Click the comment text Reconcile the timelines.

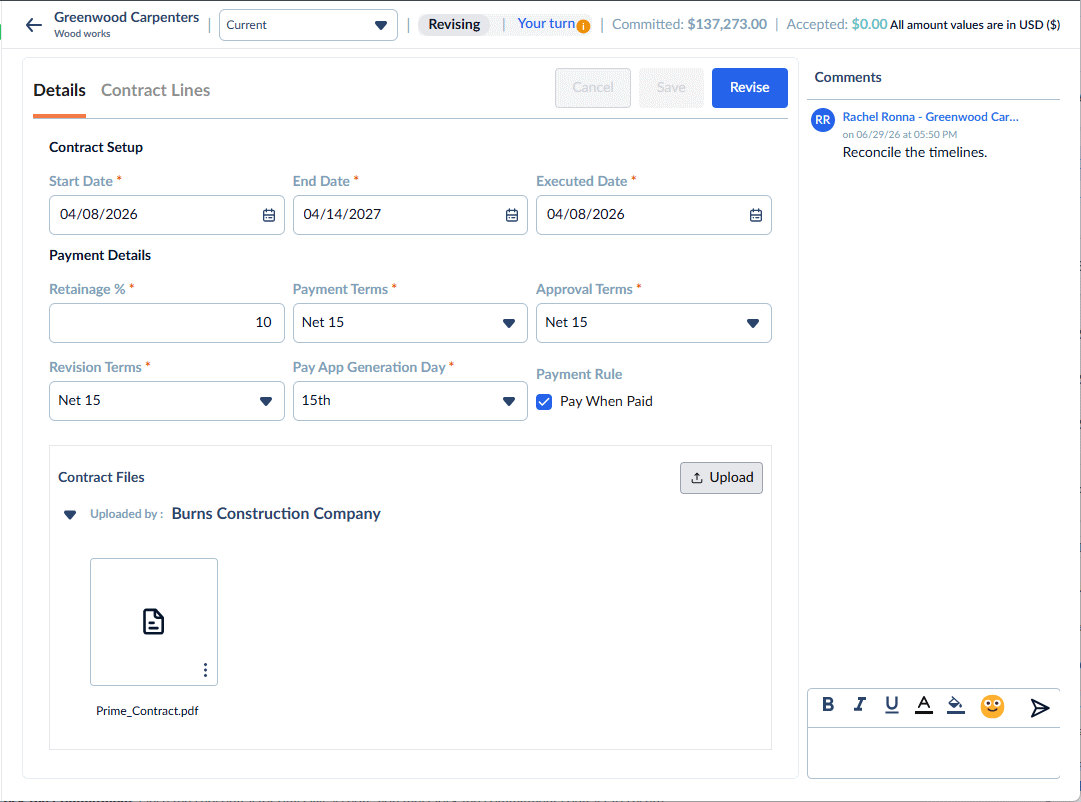coord(914,152)
